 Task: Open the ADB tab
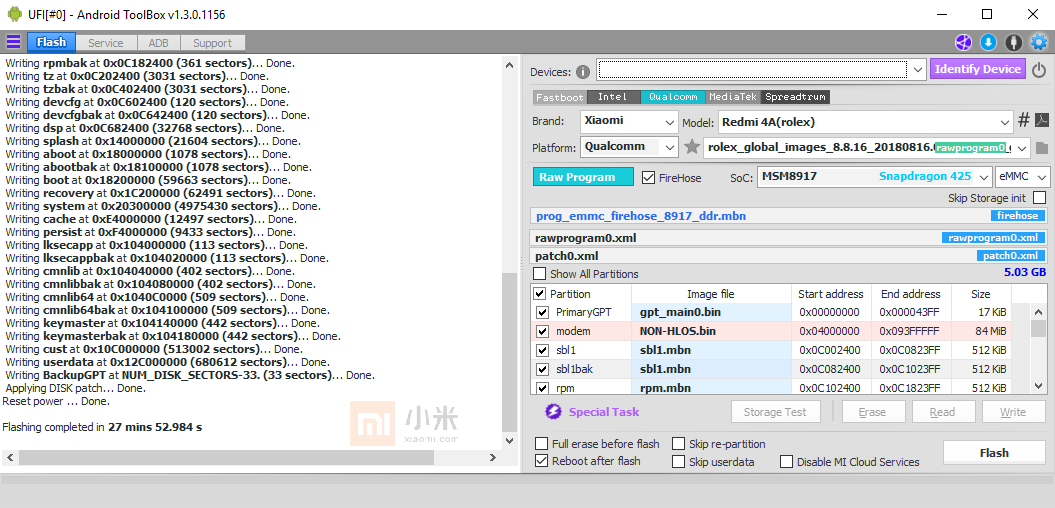tap(159, 43)
